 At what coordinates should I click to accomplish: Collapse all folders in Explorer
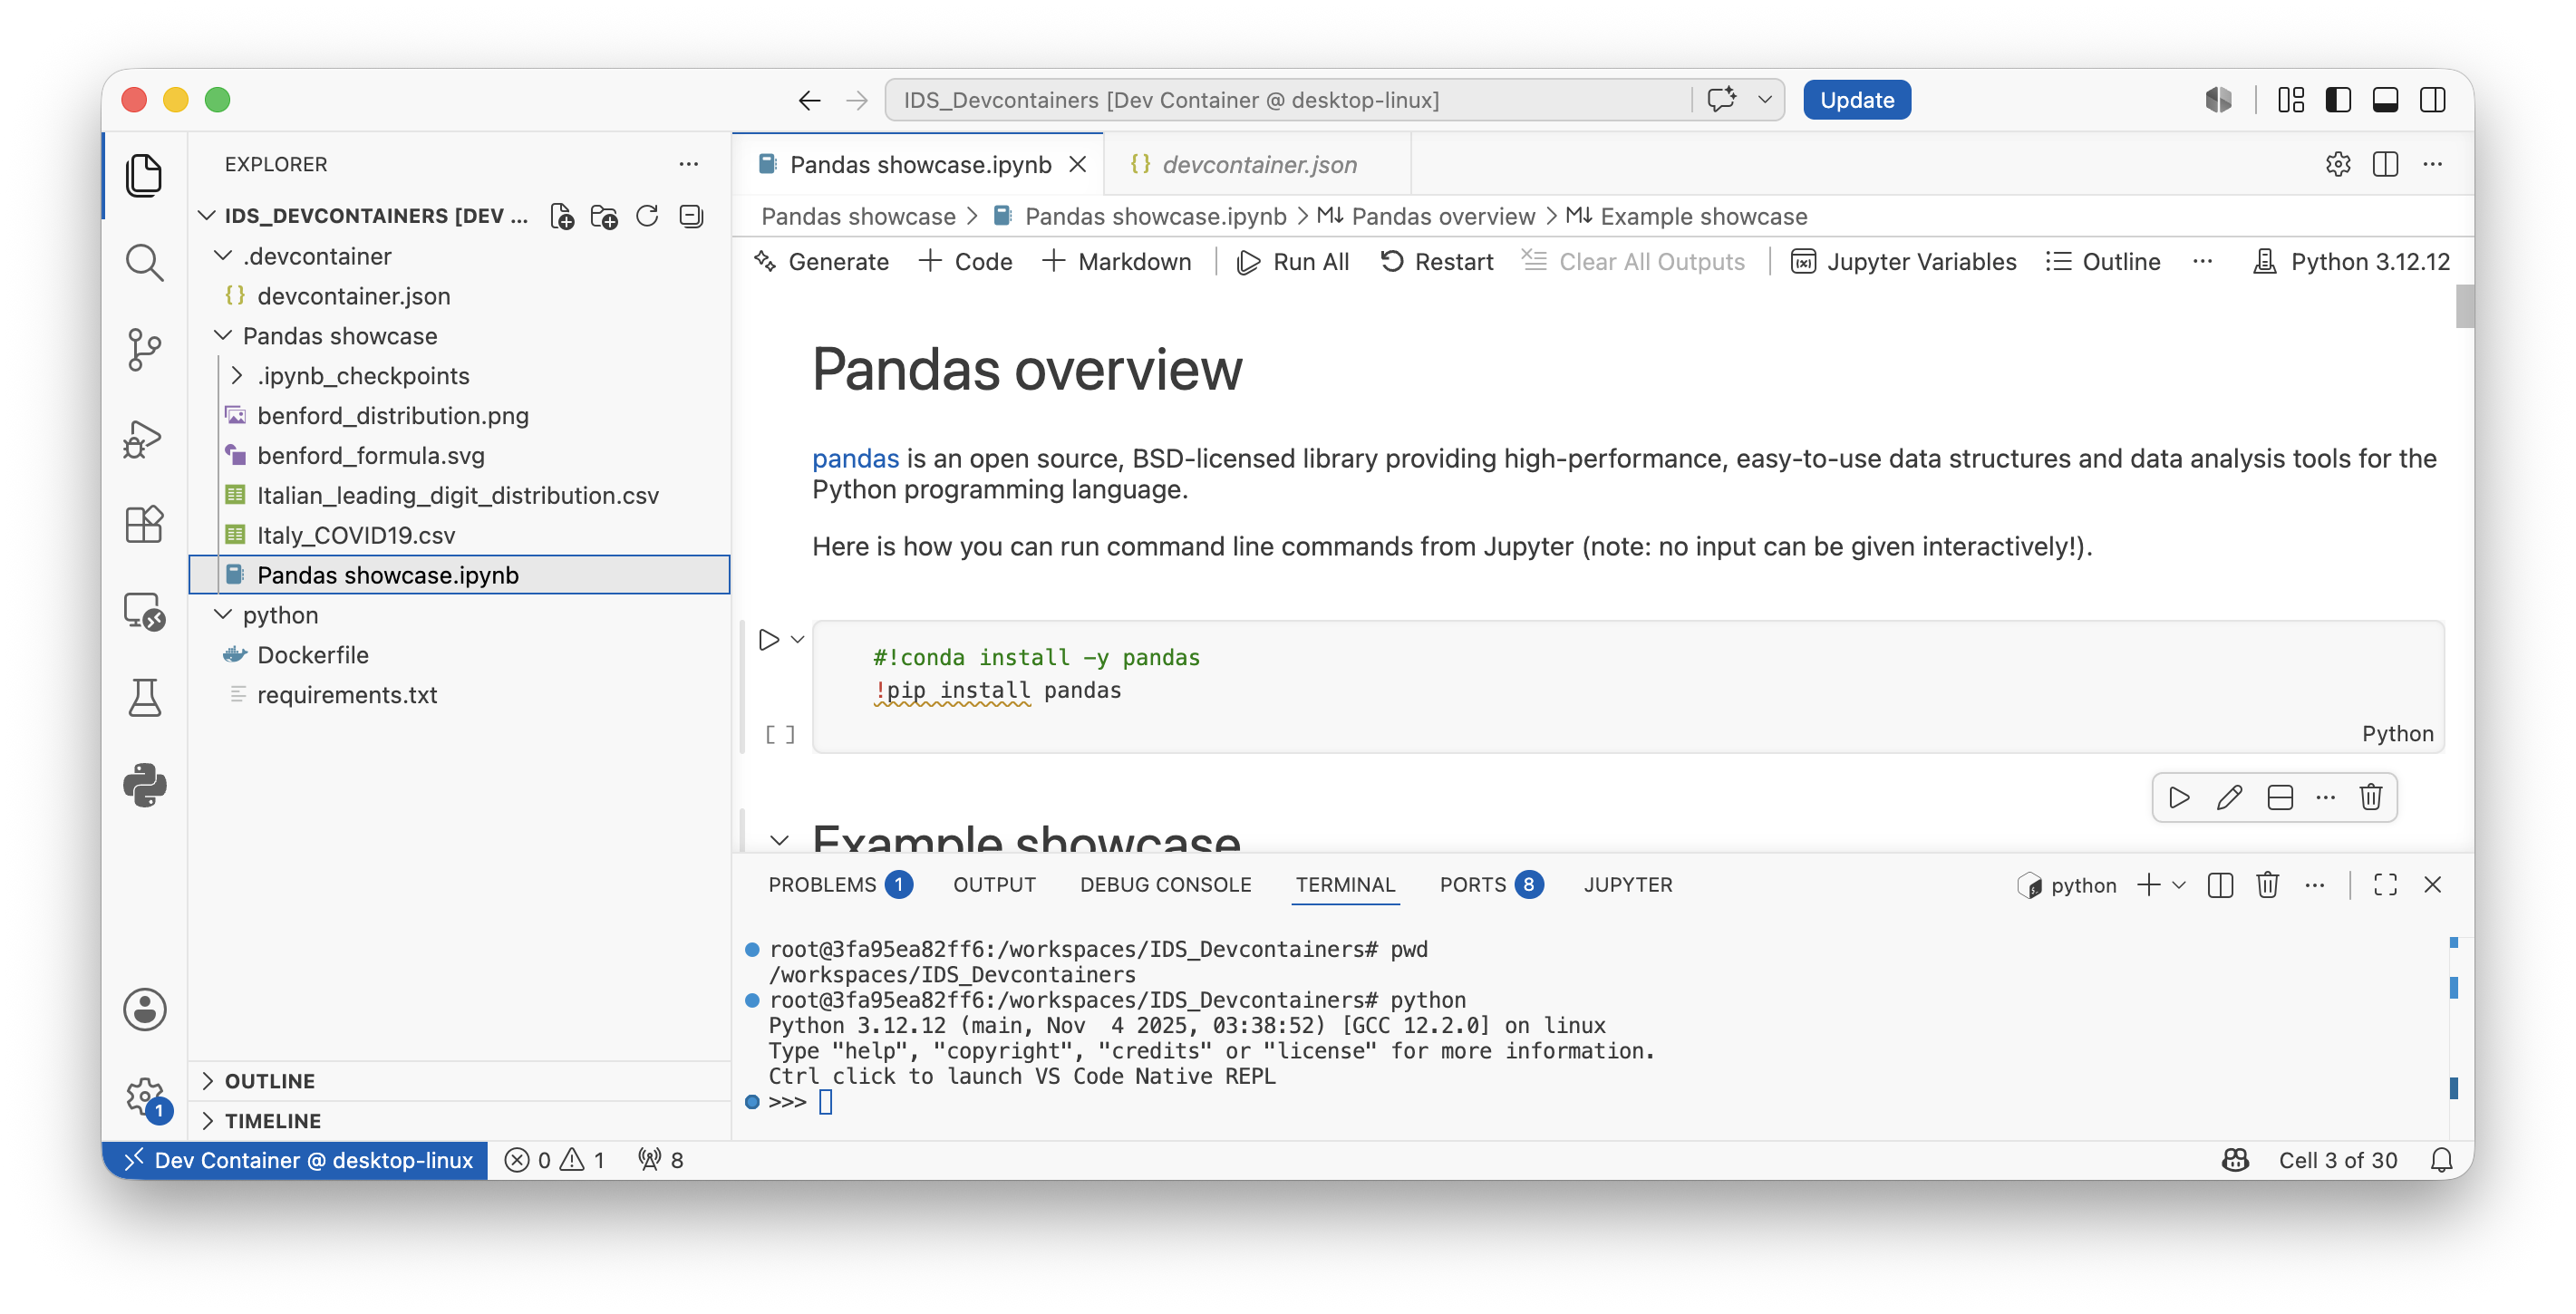tap(691, 216)
